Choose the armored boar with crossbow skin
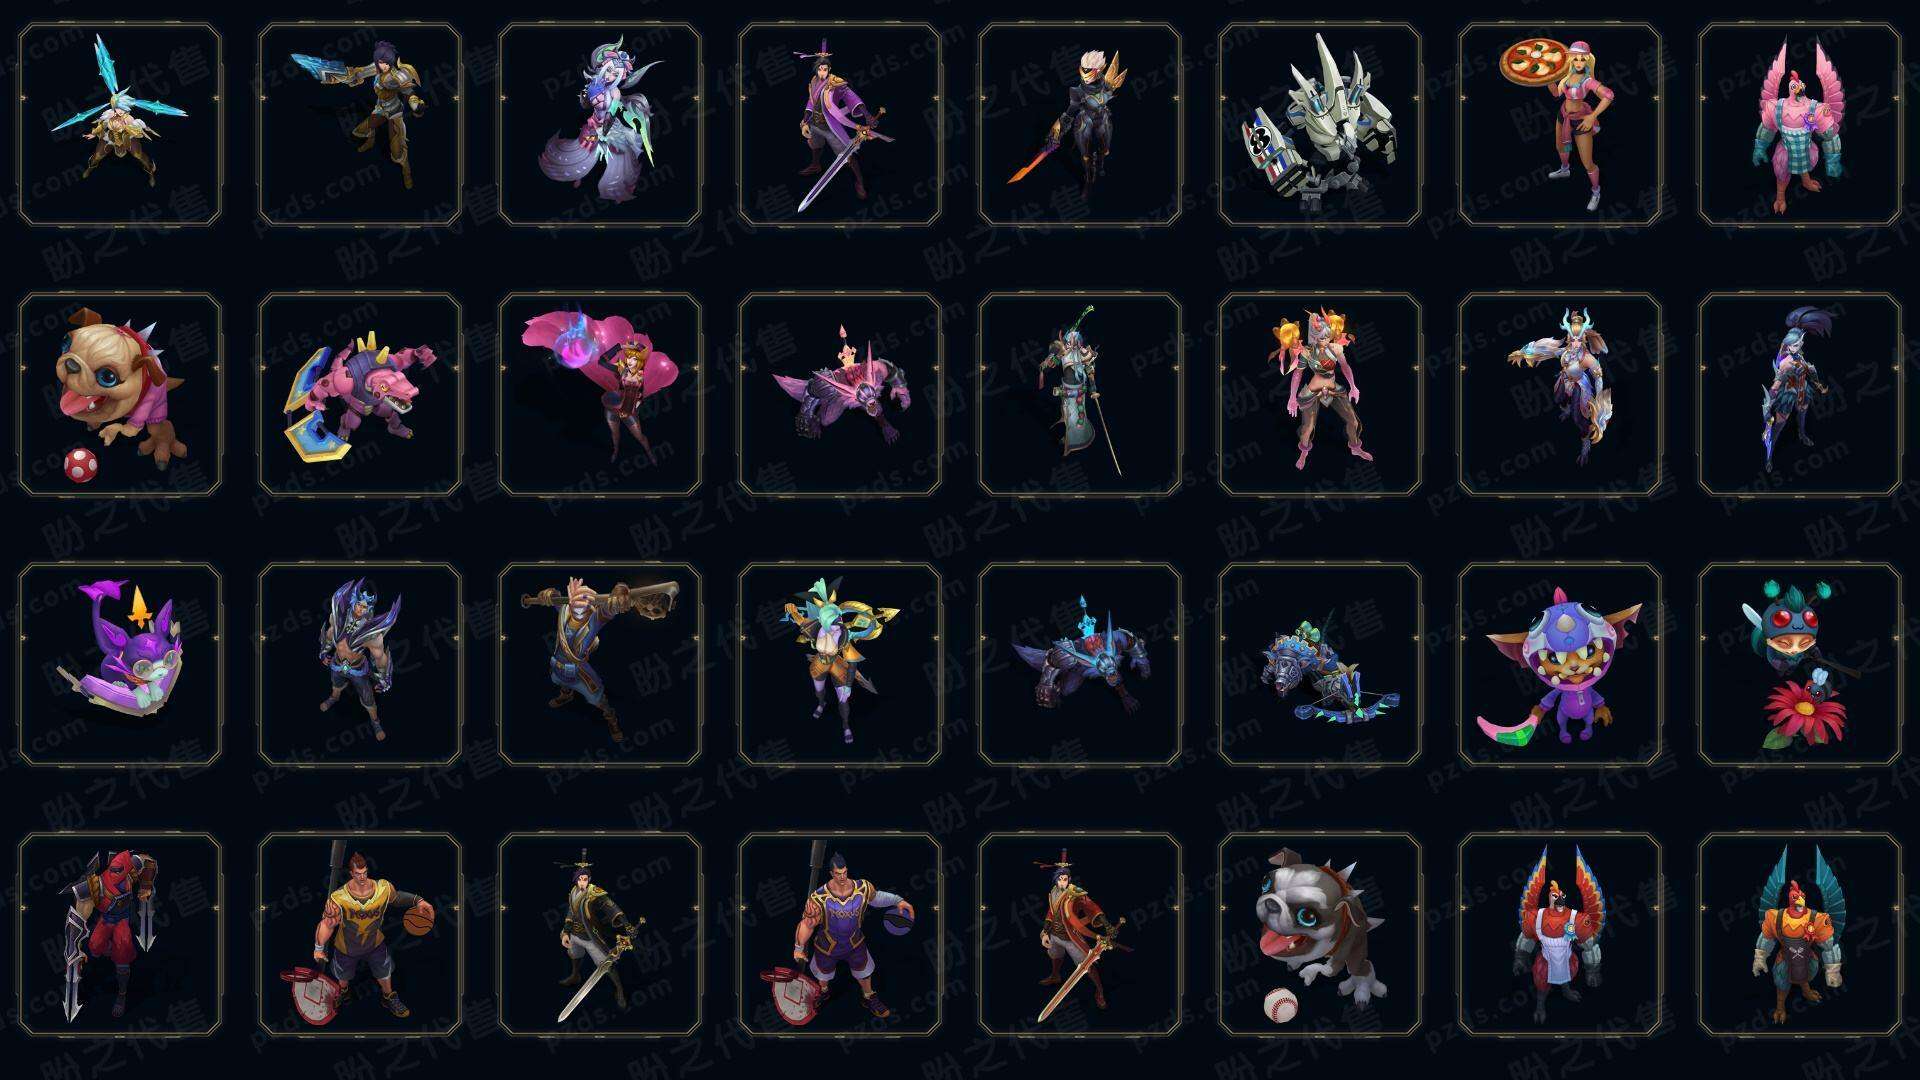 1320,665
